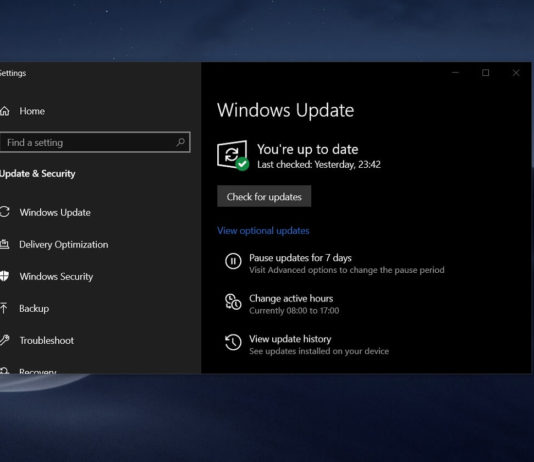
Task: Click the active hours clock icon
Action: [233, 302]
